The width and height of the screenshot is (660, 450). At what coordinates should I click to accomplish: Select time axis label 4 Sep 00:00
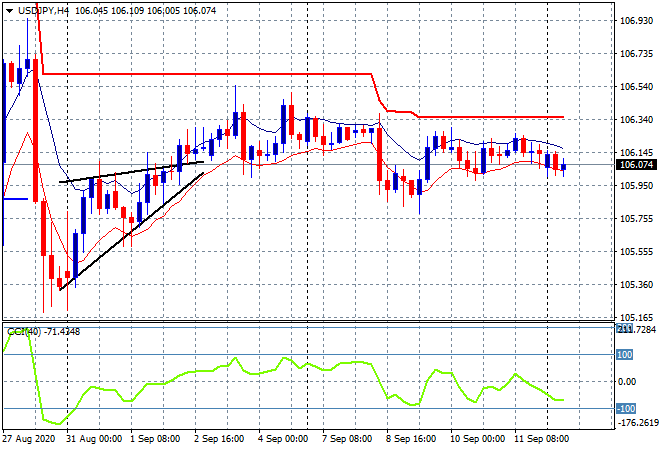tap(283, 439)
